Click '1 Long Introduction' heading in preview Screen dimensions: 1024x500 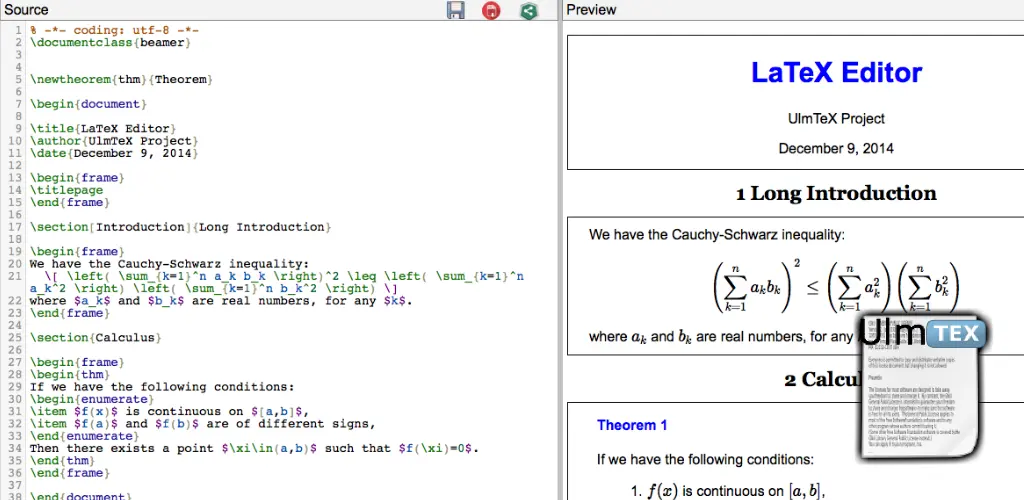coord(836,193)
